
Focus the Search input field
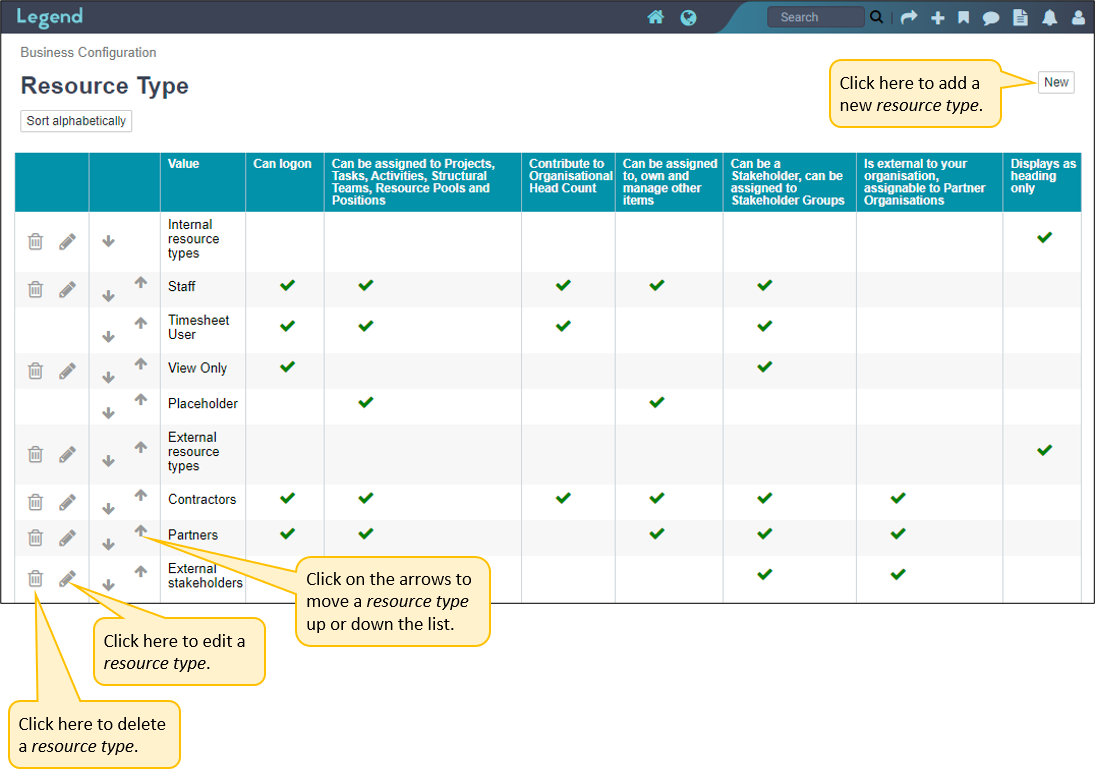[816, 17]
